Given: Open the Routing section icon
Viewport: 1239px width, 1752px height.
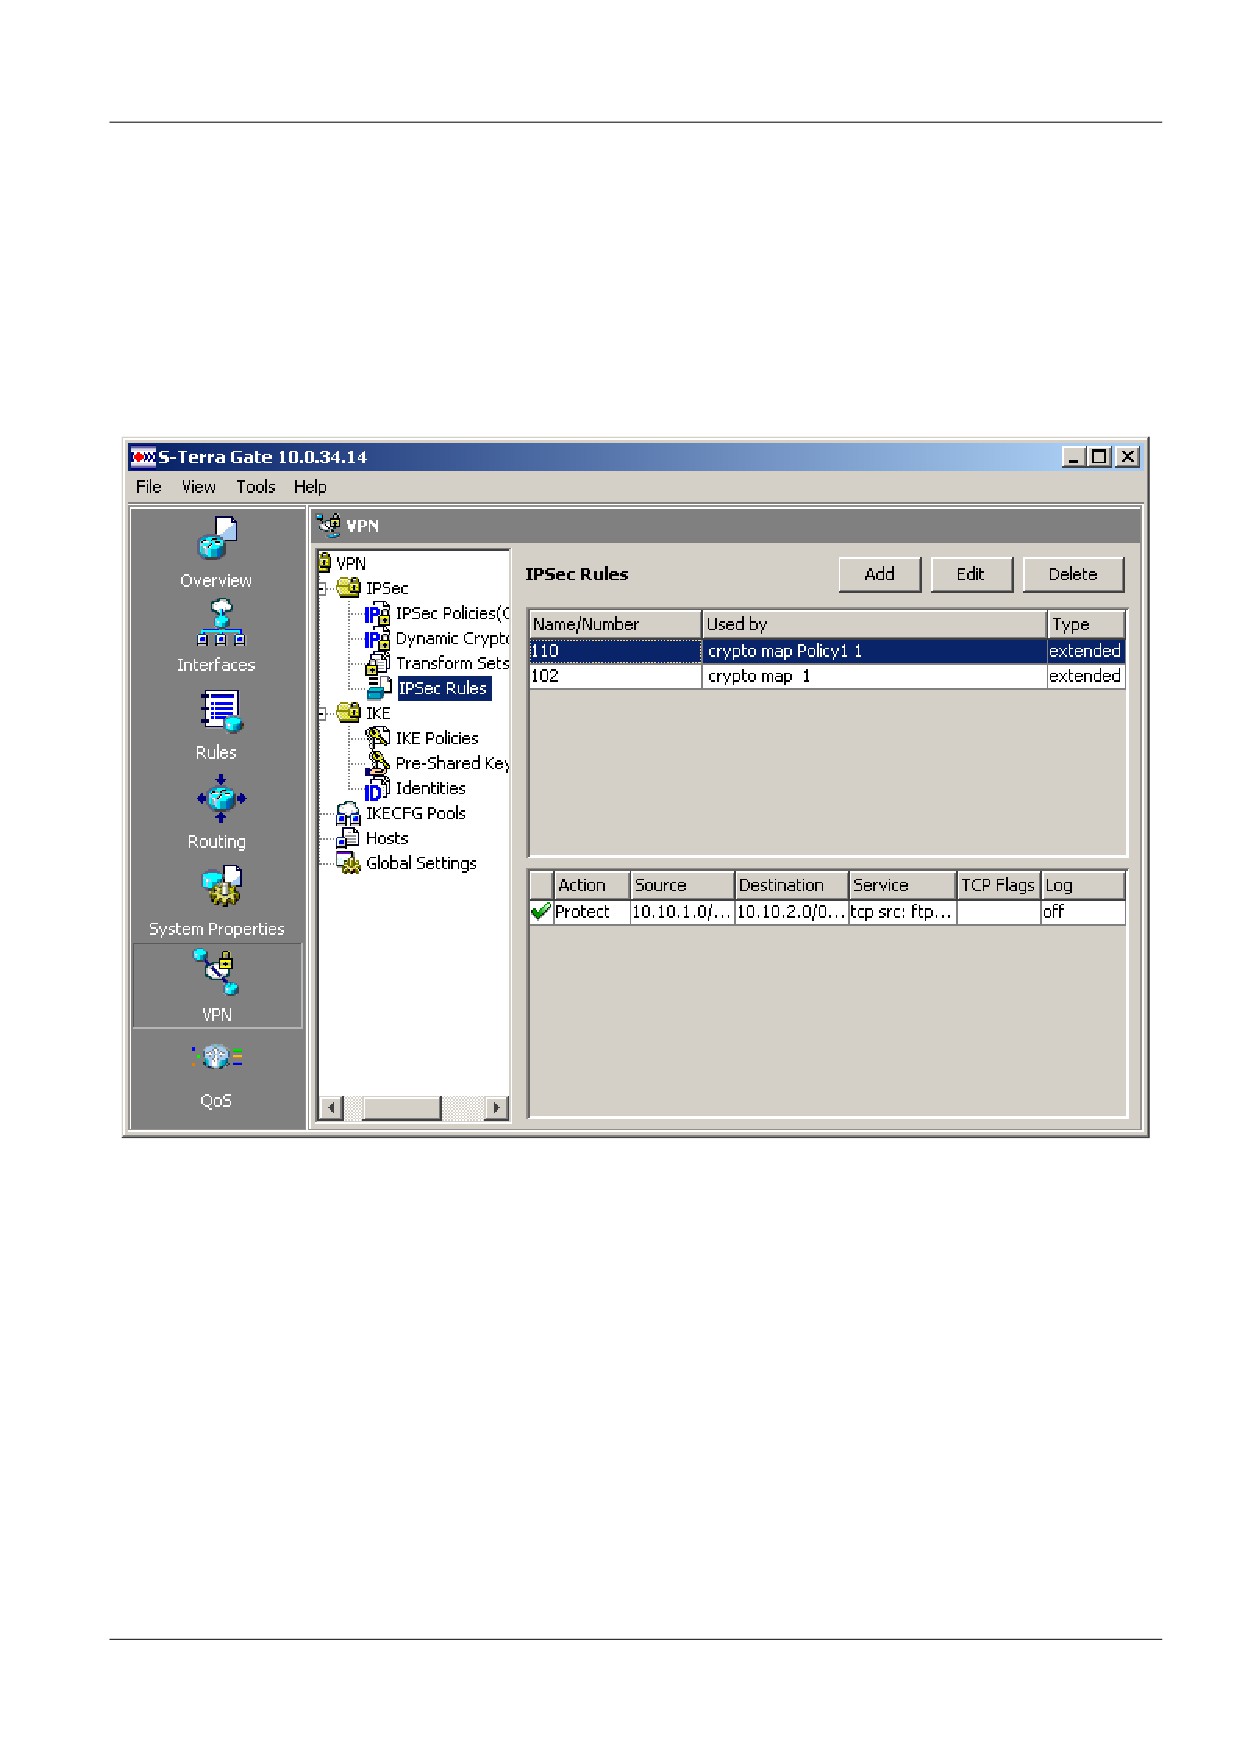Looking at the screenshot, I should pos(220,799).
